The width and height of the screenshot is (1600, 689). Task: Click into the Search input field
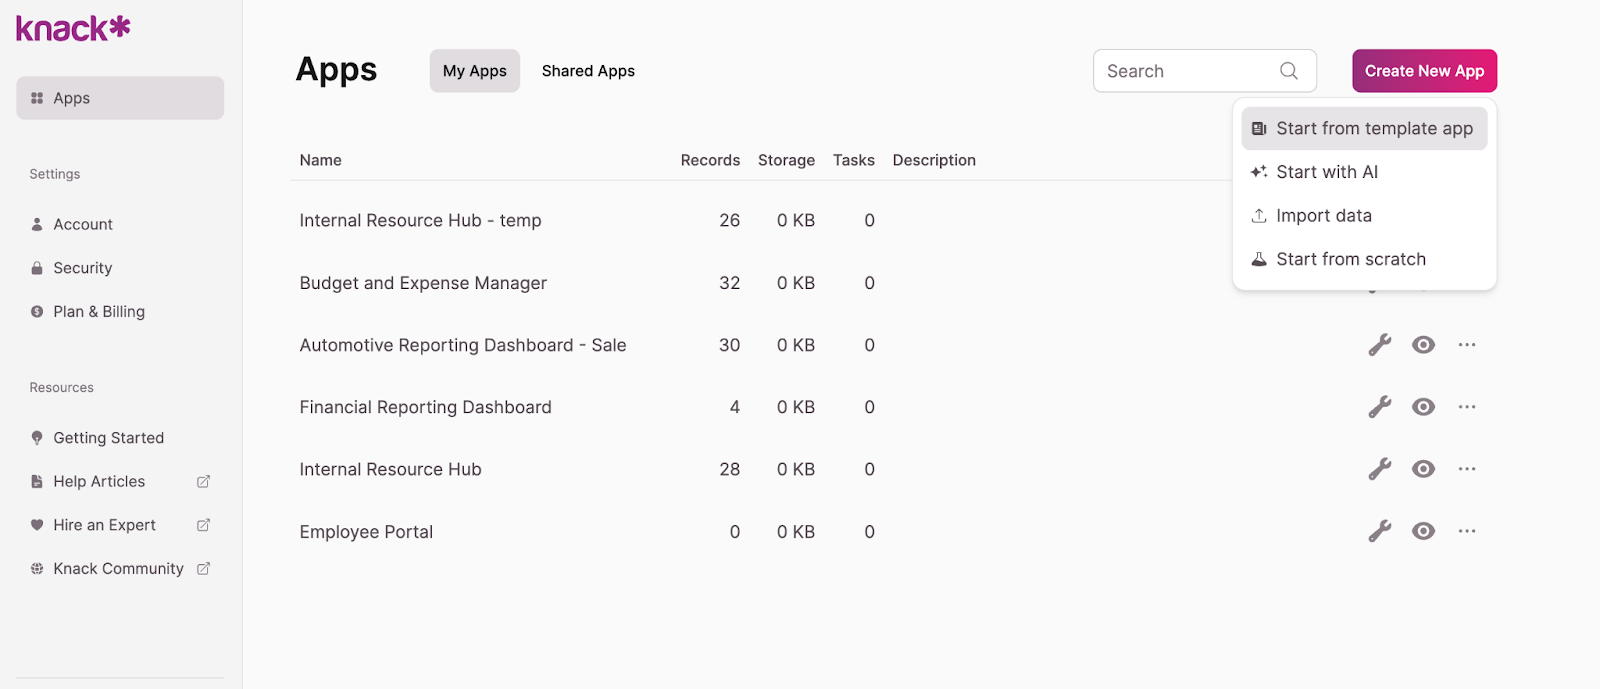pos(1185,71)
